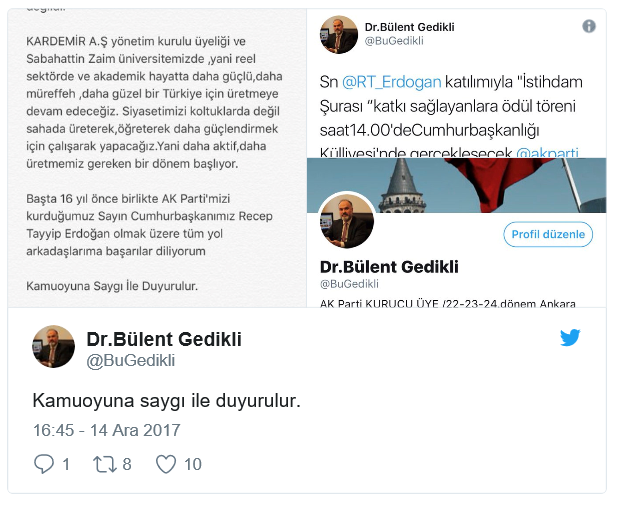Click the reply count number 1
The width and height of the screenshot is (617, 505).
(66, 464)
